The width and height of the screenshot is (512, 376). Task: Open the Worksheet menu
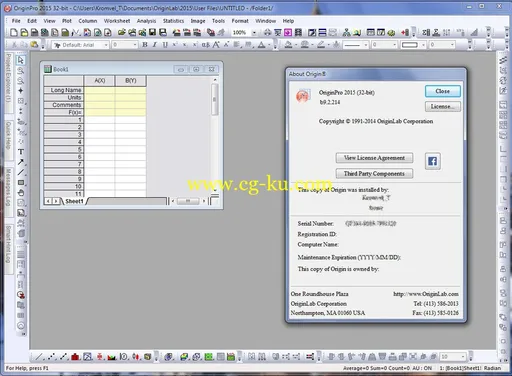tap(117, 21)
